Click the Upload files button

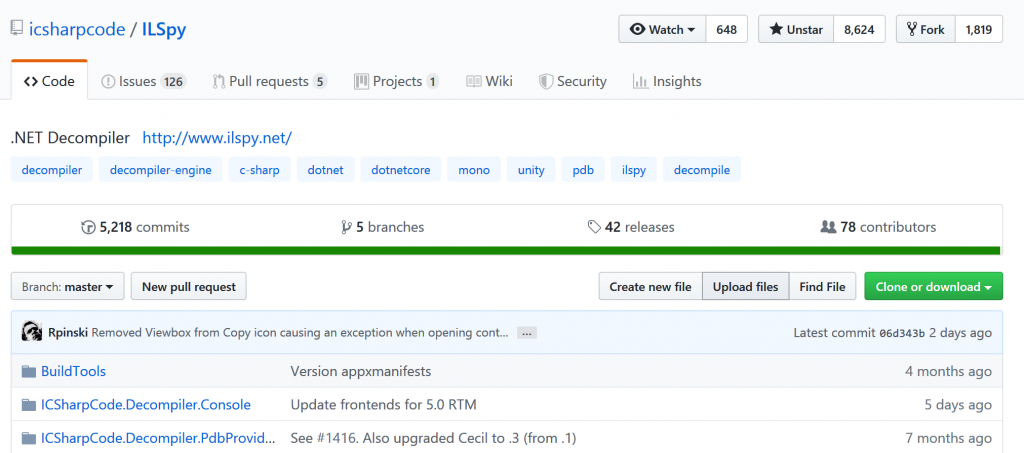746,287
